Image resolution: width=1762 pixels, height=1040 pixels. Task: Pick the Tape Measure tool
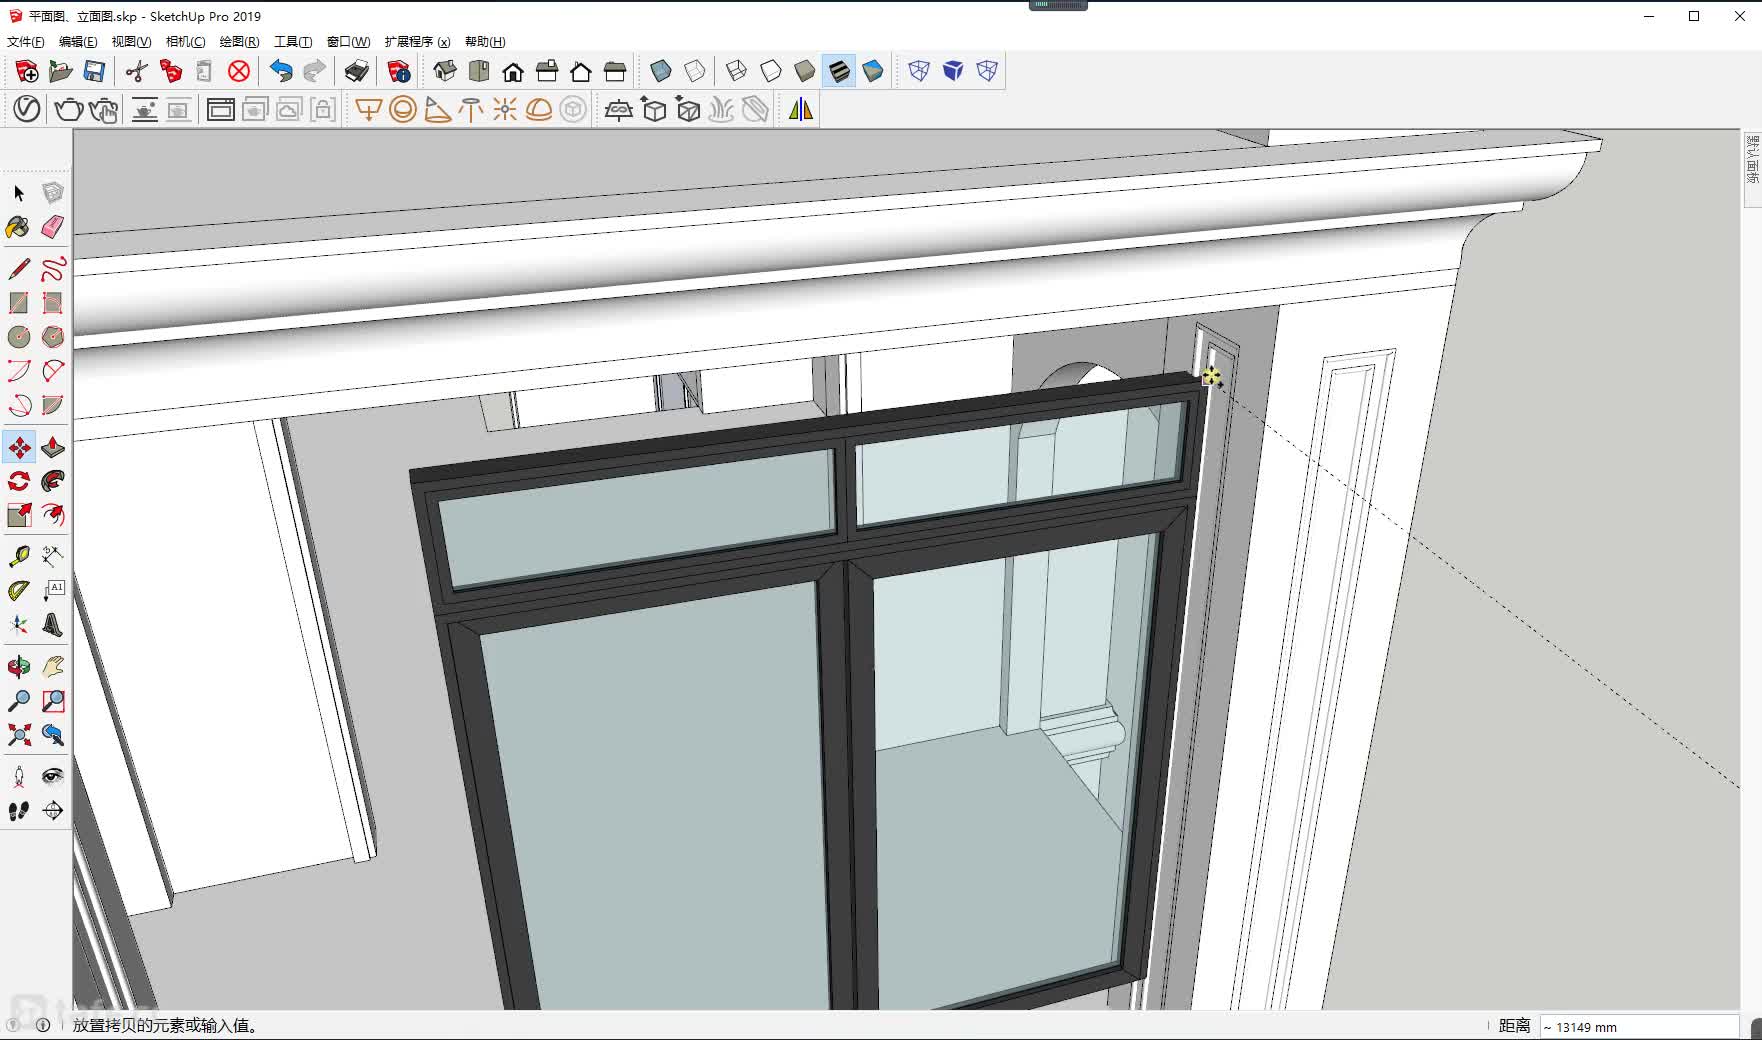(x=19, y=557)
